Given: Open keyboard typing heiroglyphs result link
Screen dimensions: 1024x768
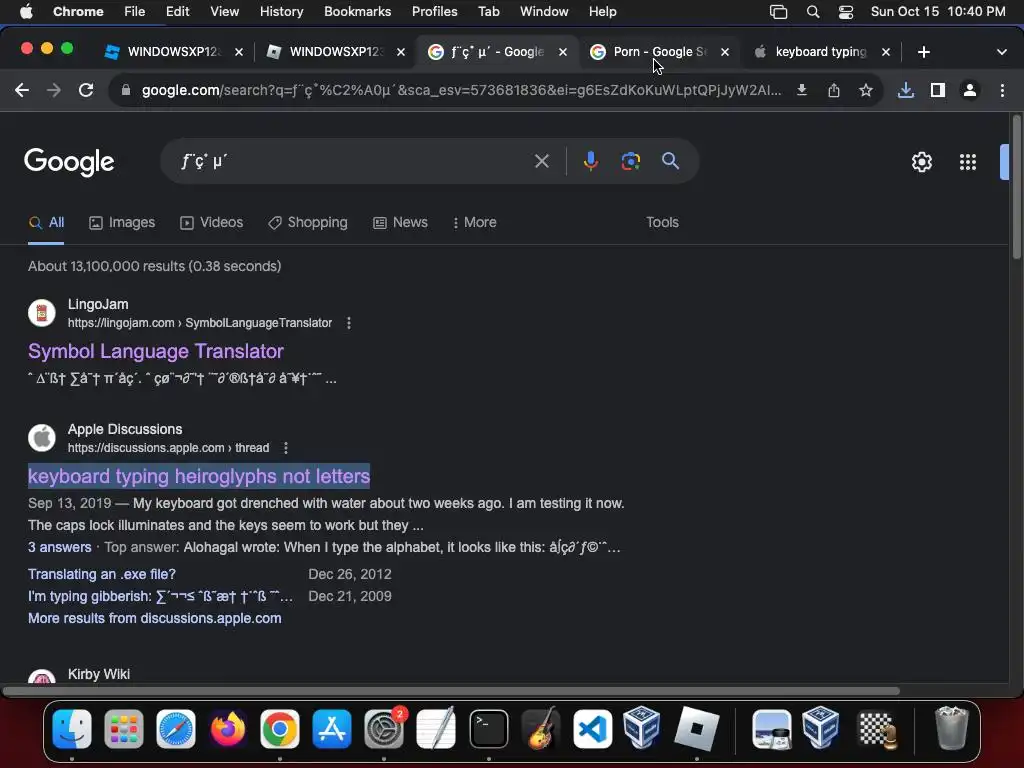Looking at the screenshot, I should click(x=199, y=476).
